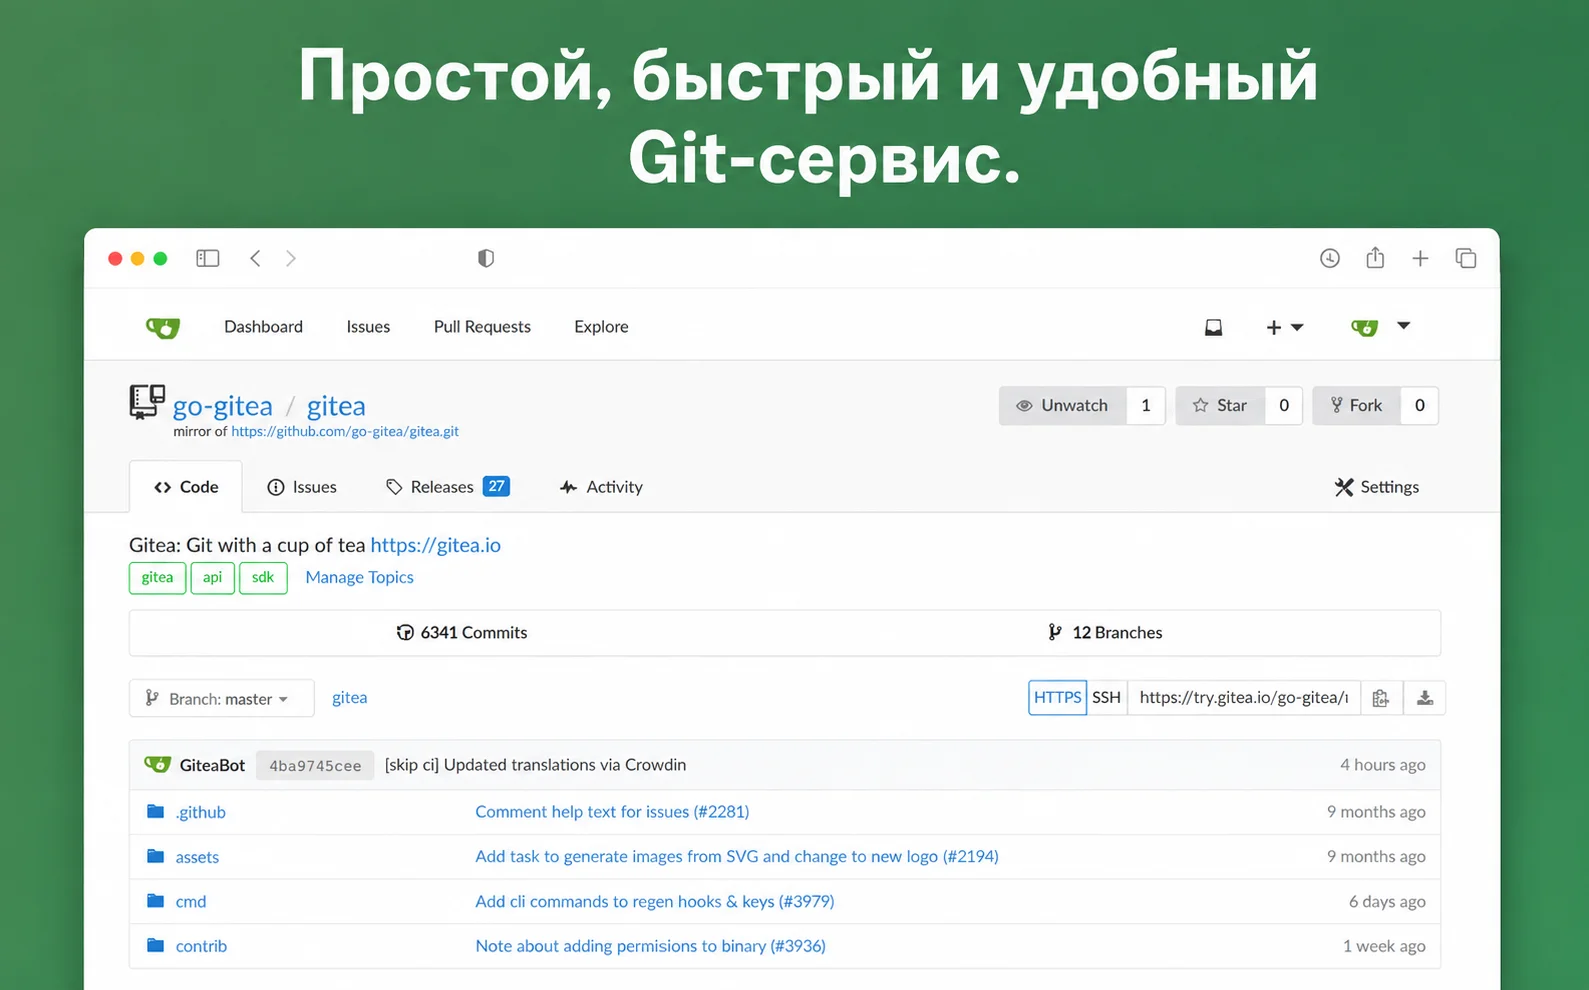Viewport: 1589px width, 990px height.
Task: Open commit 'Comment help text for issues (#2281)'
Action: click(612, 812)
